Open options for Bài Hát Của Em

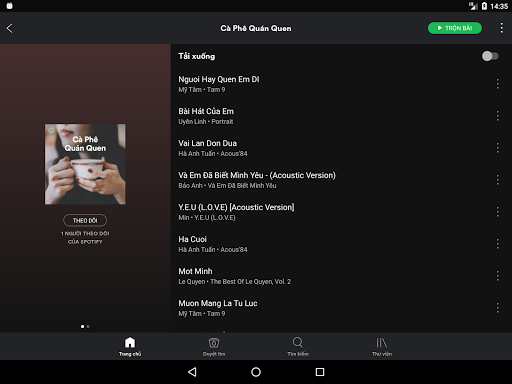click(x=498, y=116)
